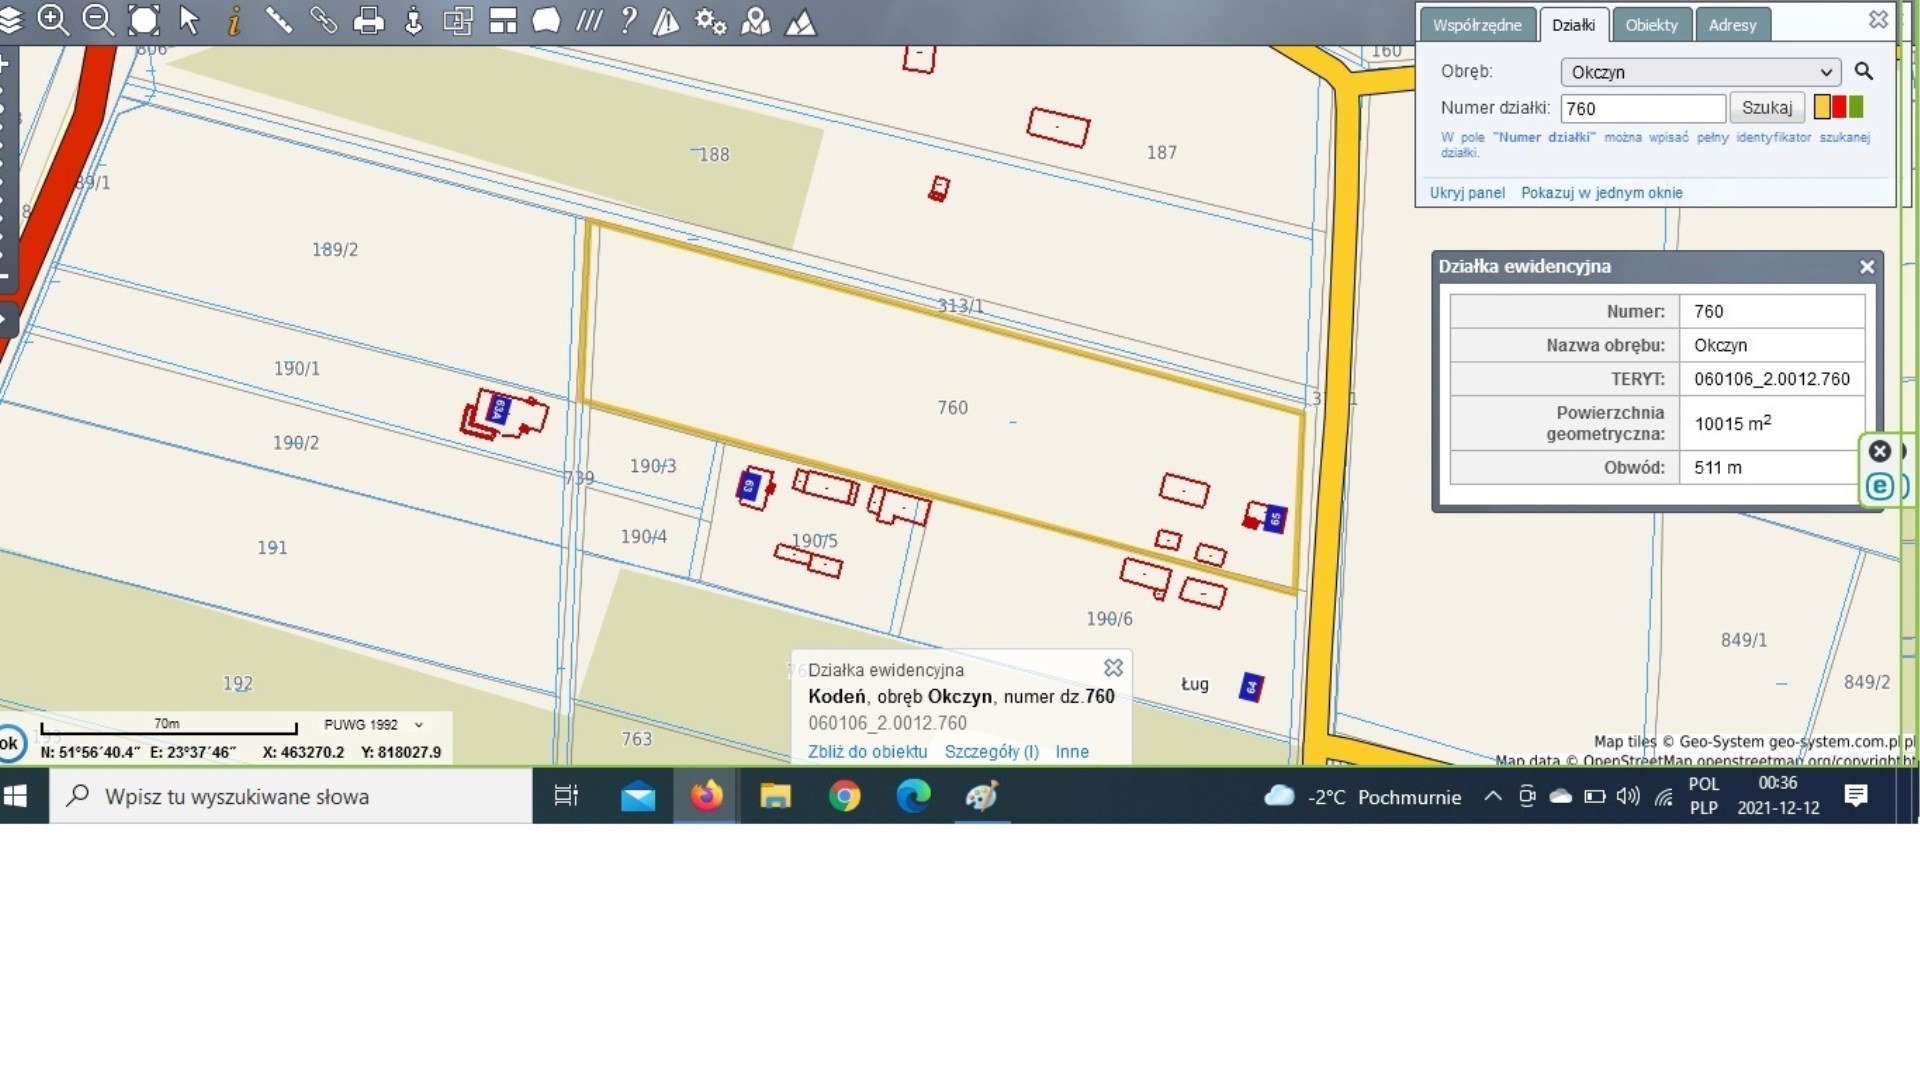The height and width of the screenshot is (1080, 1920).
Task: Switch to the Współrzędne tab
Action: pyautogui.click(x=1476, y=25)
